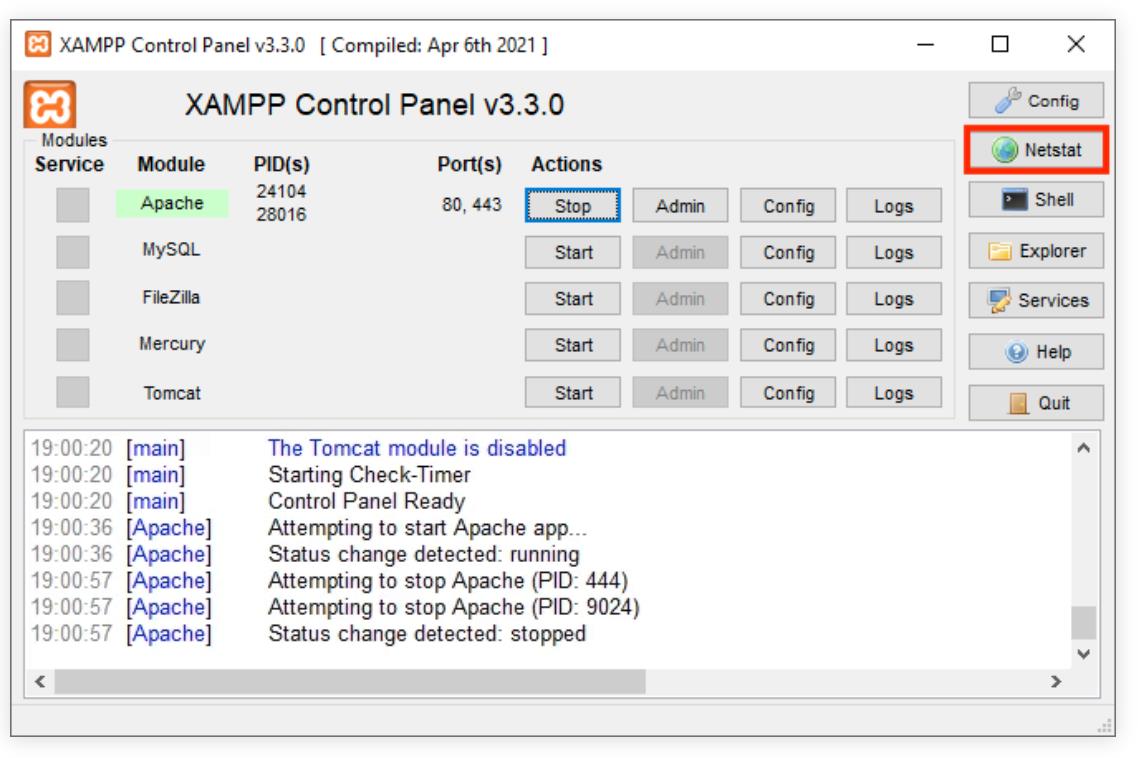
Task: Quit the XAMPP Control Panel
Action: point(1036,403)
